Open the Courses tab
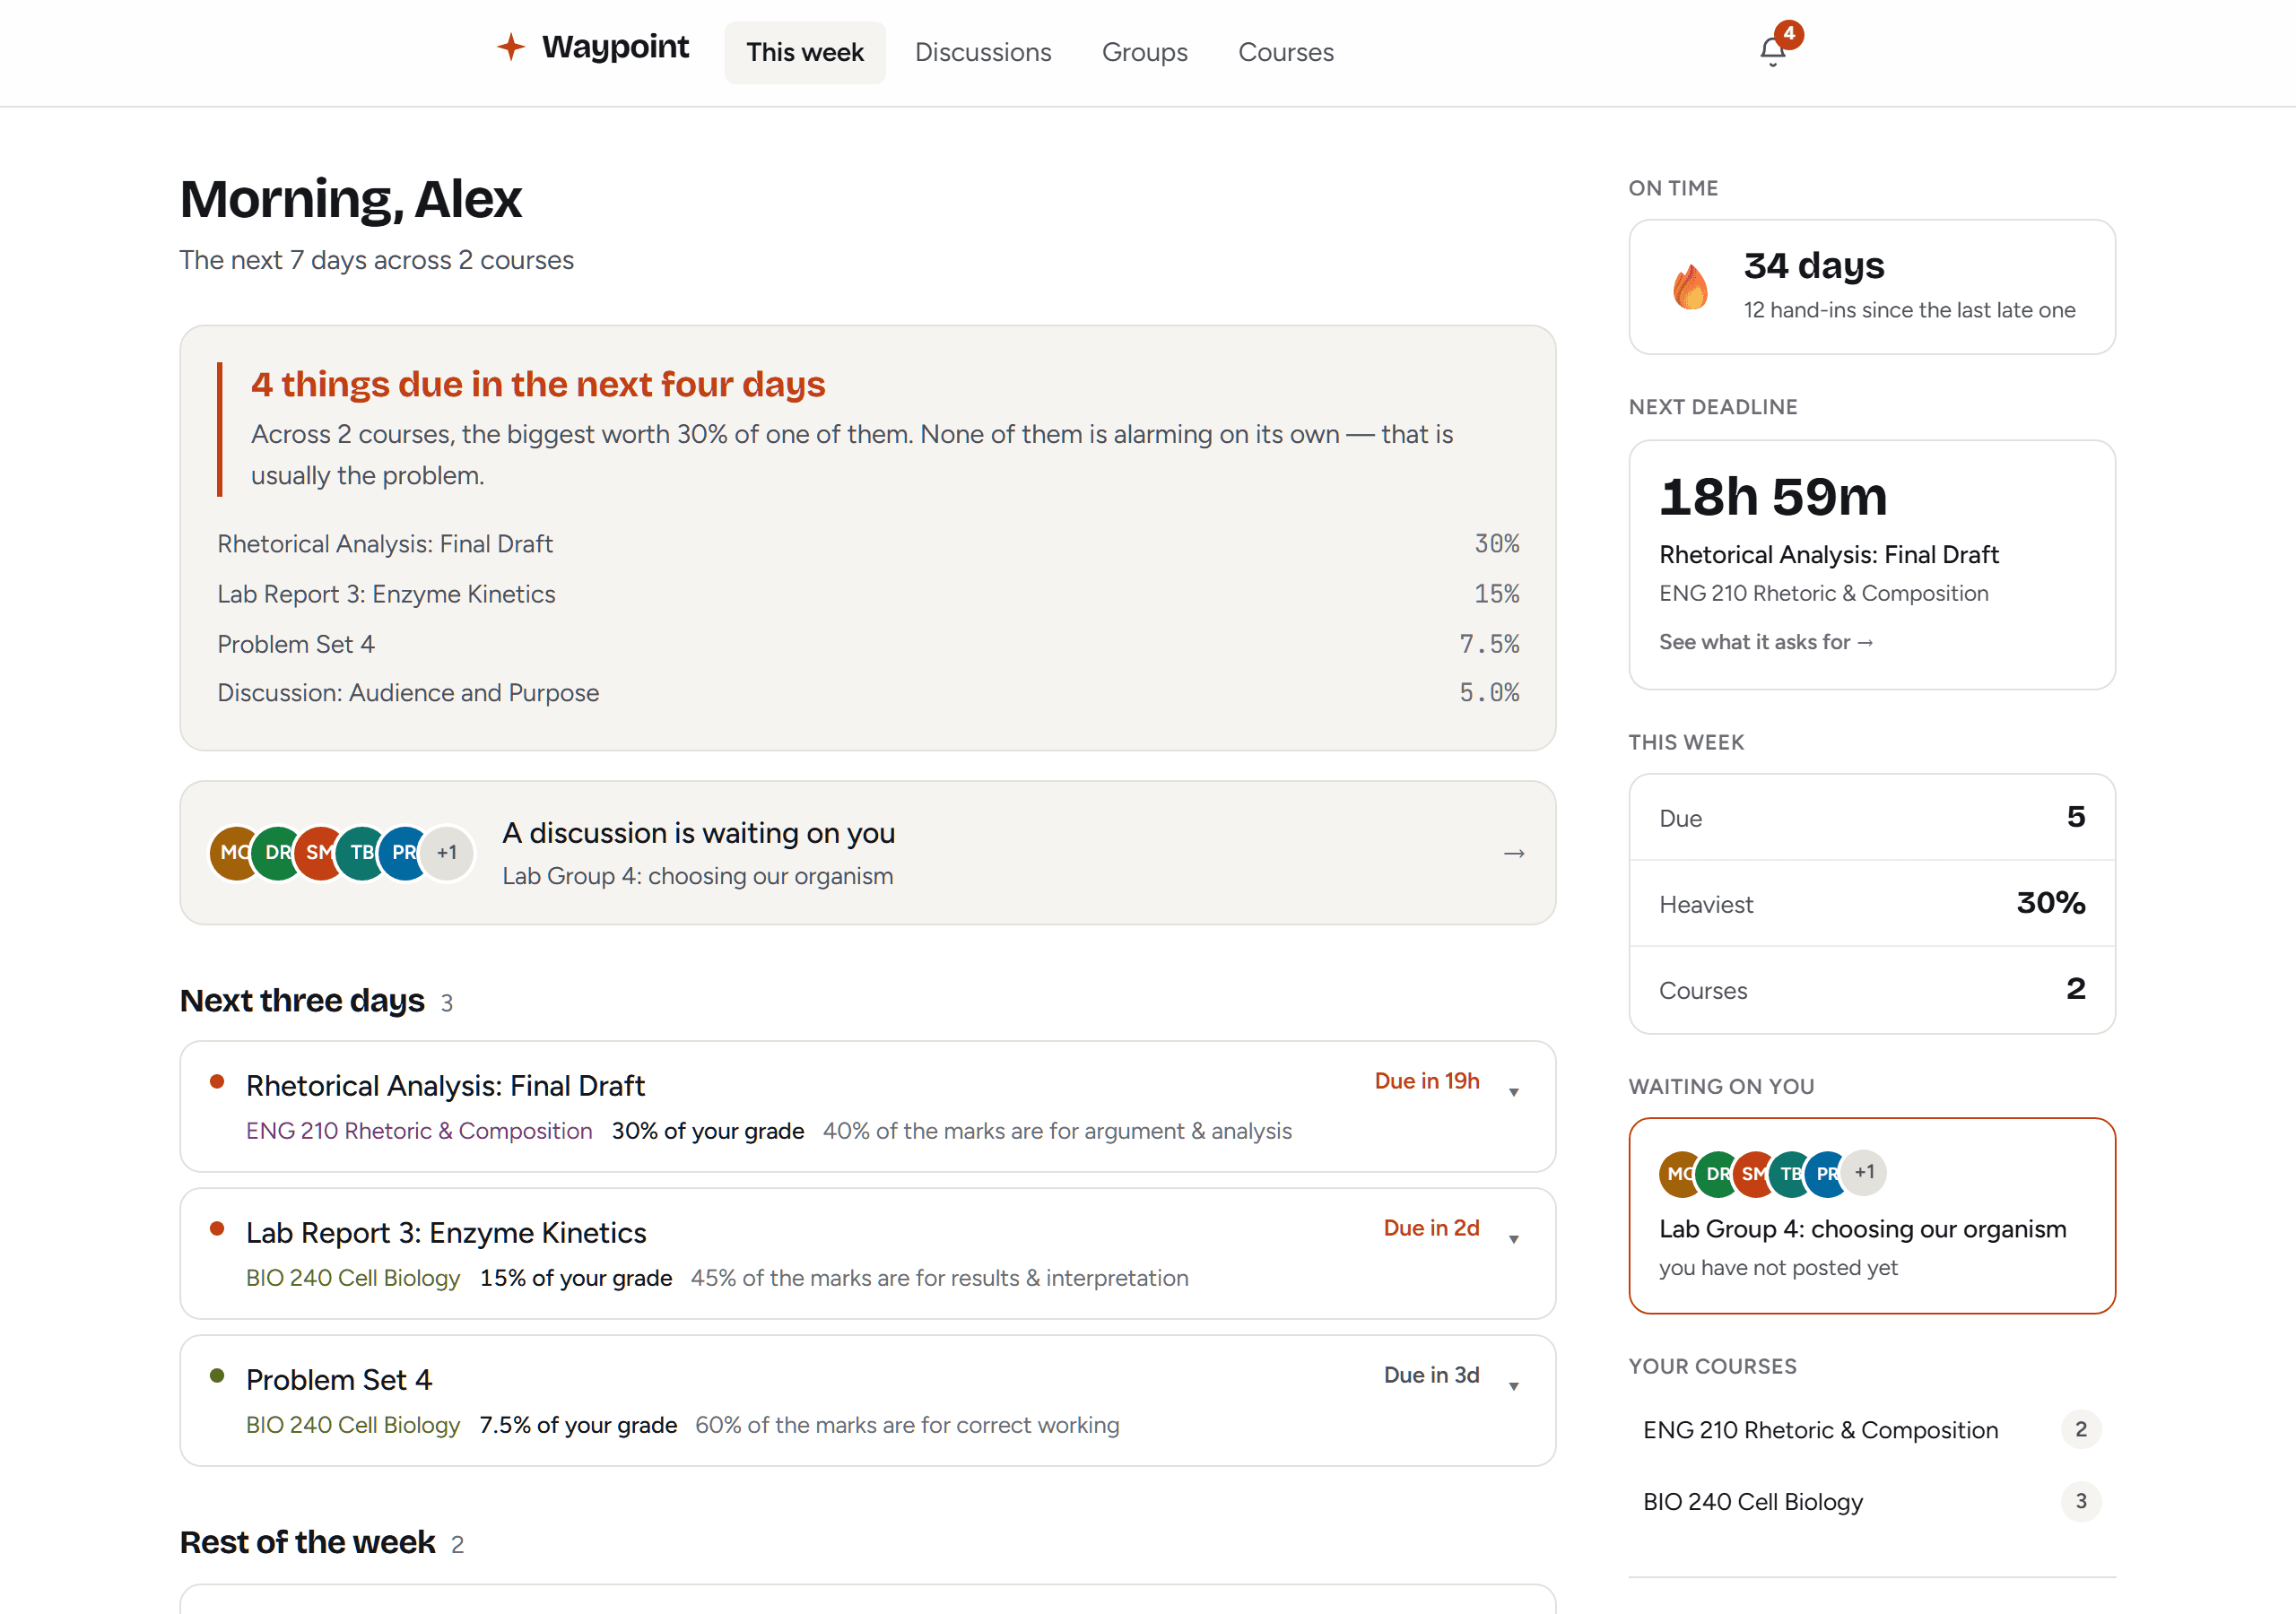 [1286, 52]
